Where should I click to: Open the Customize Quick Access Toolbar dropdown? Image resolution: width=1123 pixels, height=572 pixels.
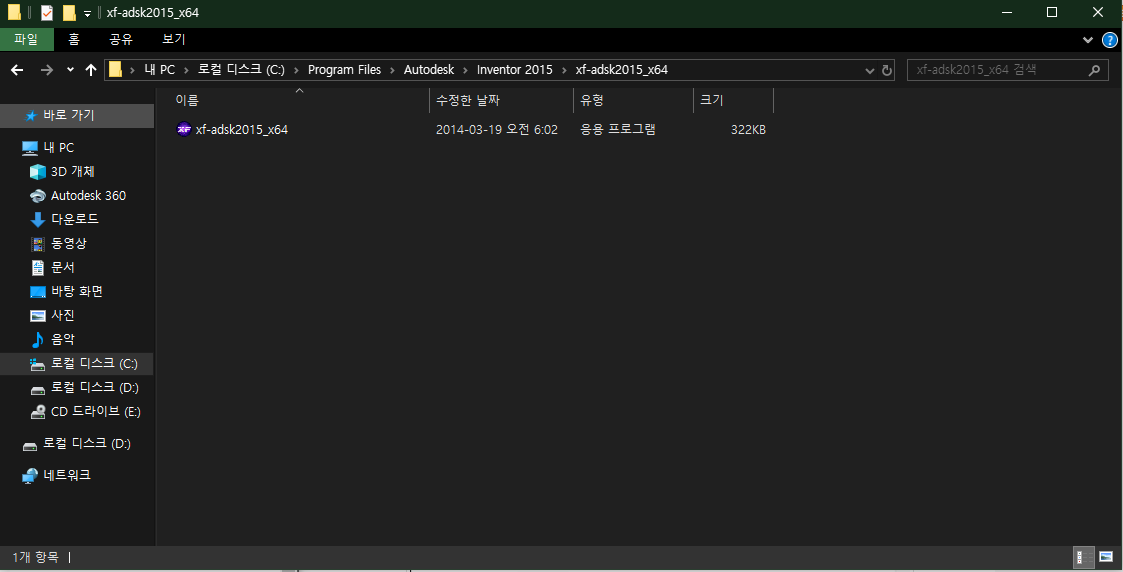click(x=87, y=13)
